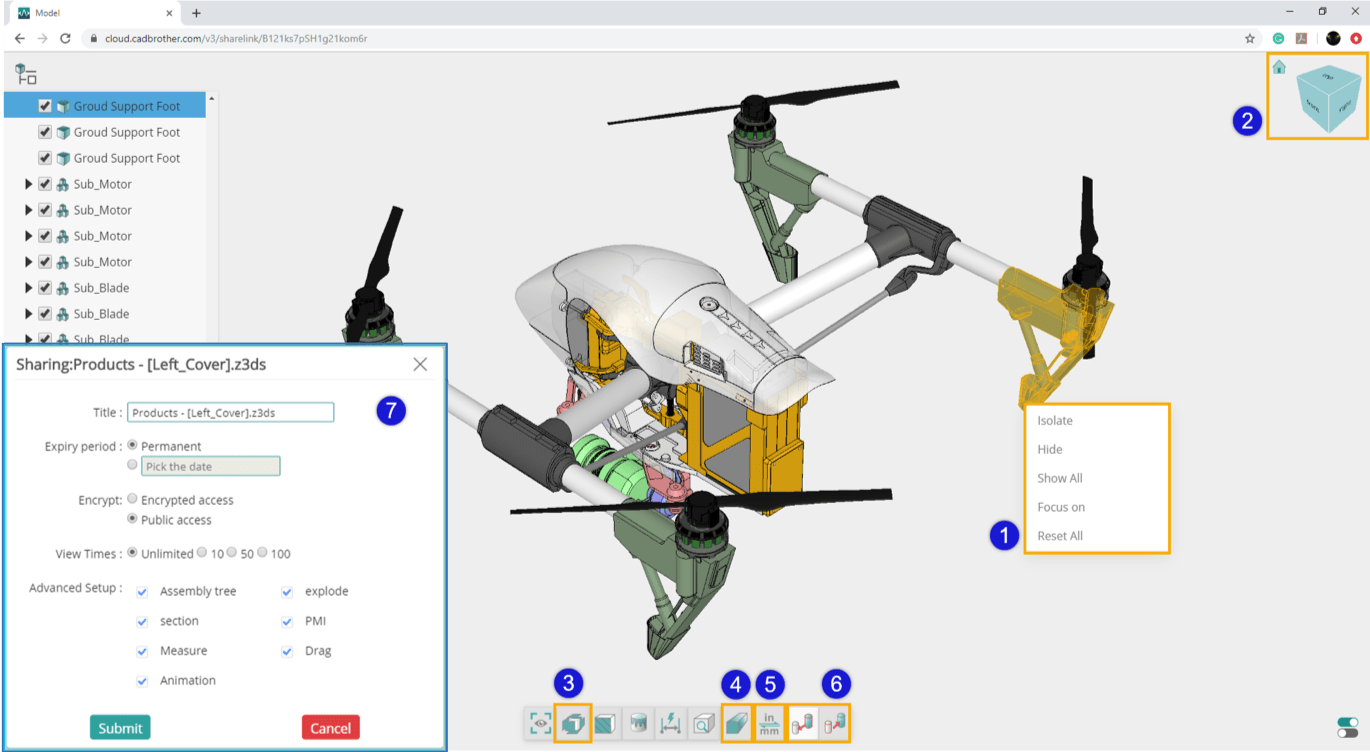Click the zoom box magnifier icon
The image size is (1370, 752).
pyautogui.click(x=703, y=723)
